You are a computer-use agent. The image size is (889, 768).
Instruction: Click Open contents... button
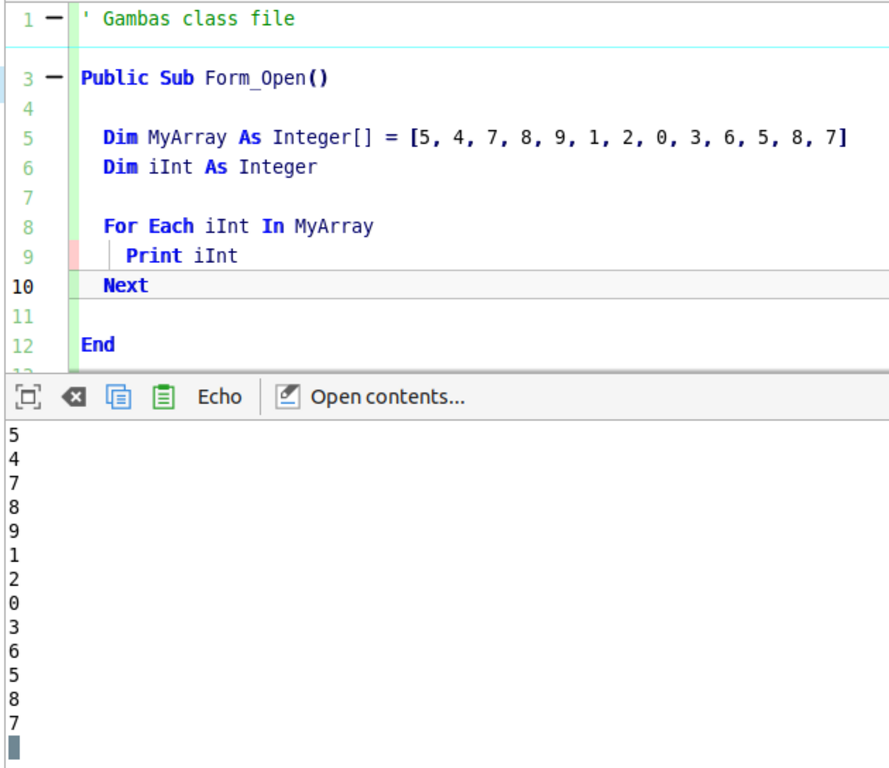pos(370,397)
